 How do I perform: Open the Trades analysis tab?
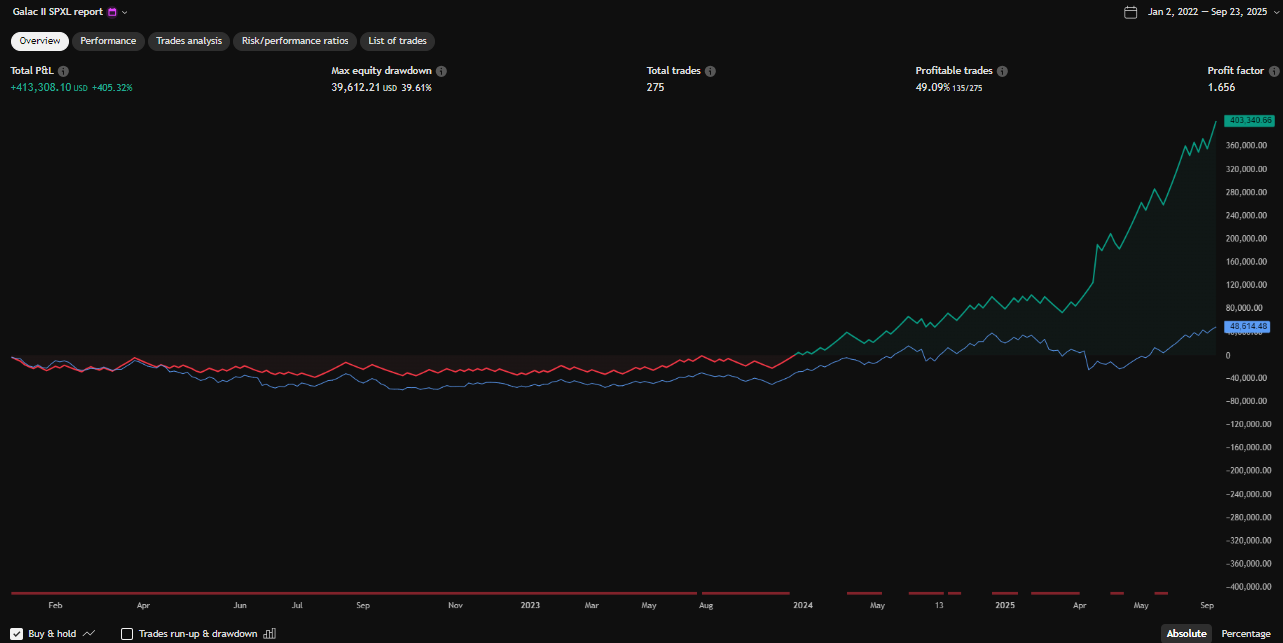(x=189, y=41)
